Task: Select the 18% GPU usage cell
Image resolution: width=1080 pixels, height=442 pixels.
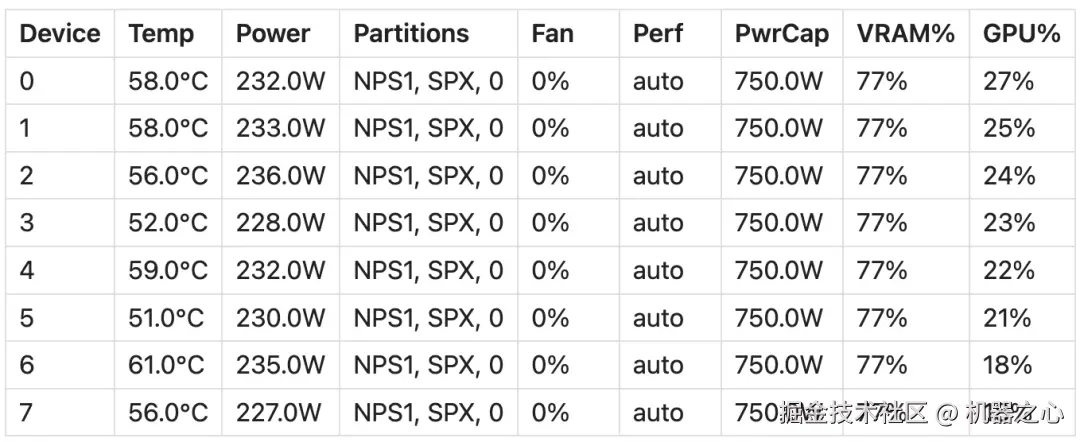Action: [x=1007, y=365]
